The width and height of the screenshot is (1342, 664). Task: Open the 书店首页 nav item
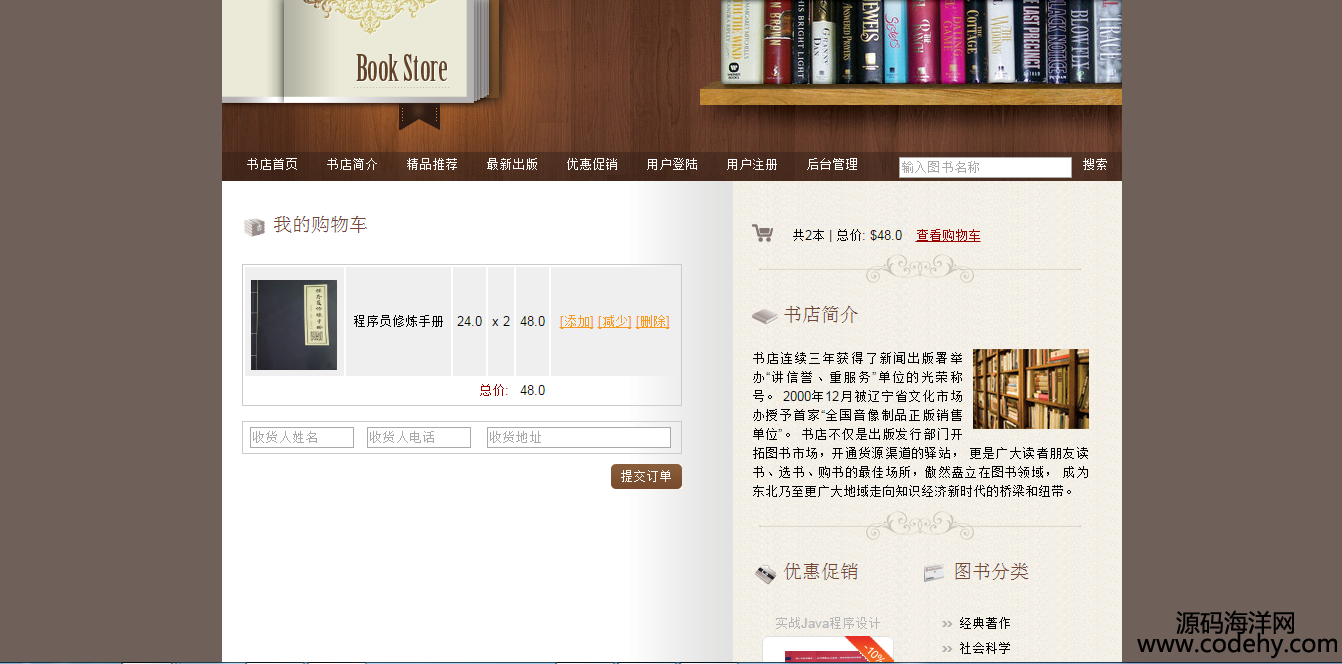tap(272, 165)
